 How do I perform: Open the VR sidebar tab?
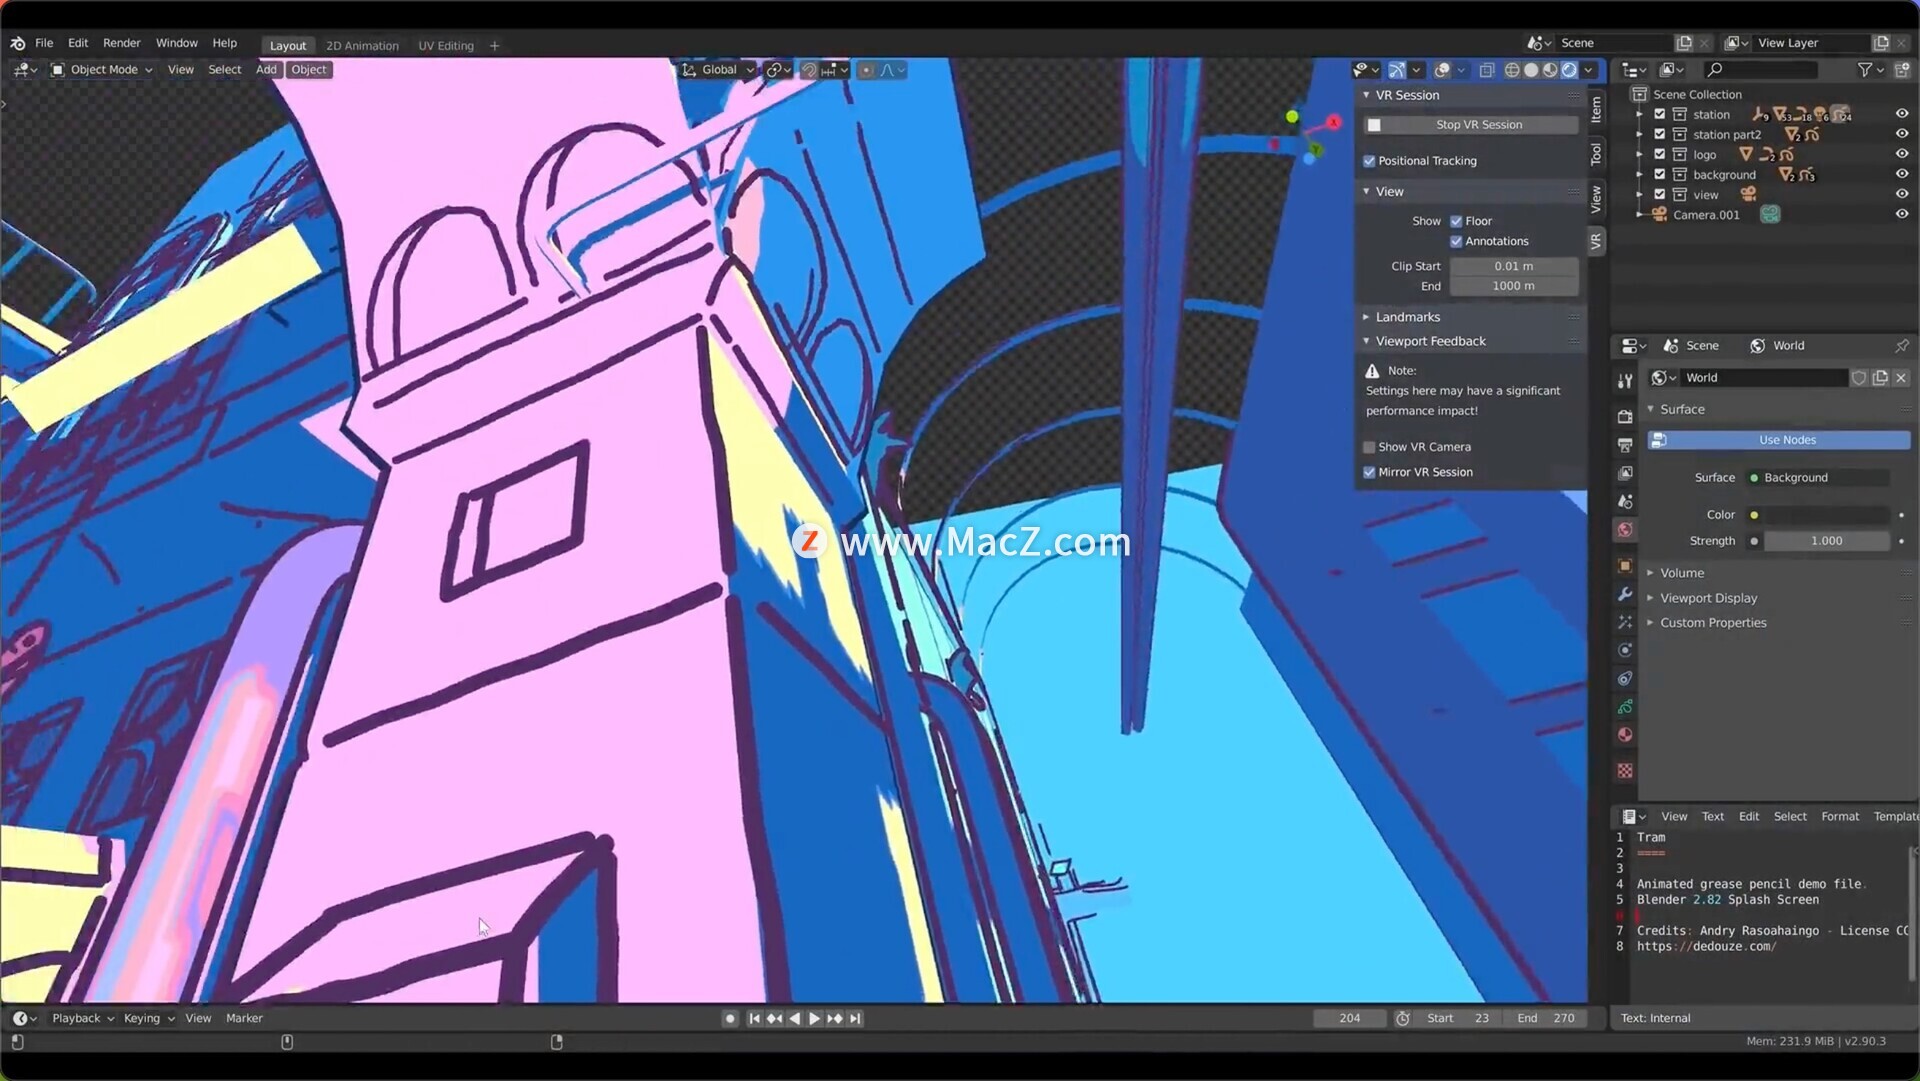click(x=1596, y=241)
